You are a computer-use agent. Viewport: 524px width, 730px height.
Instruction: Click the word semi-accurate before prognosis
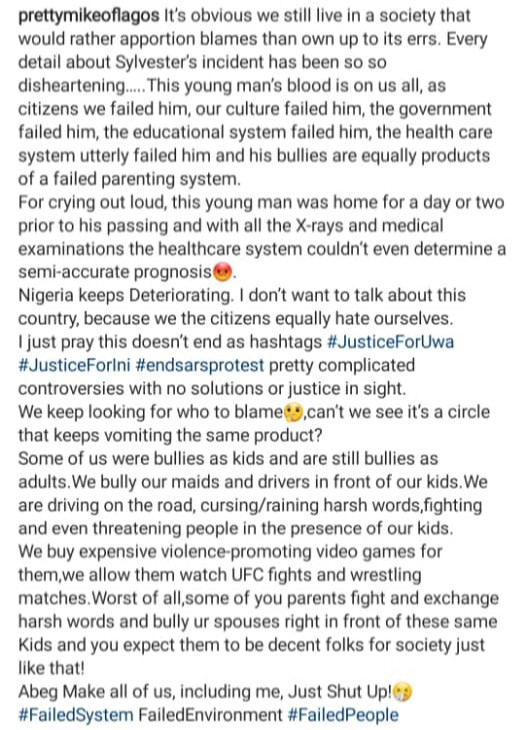coord(74,272)
